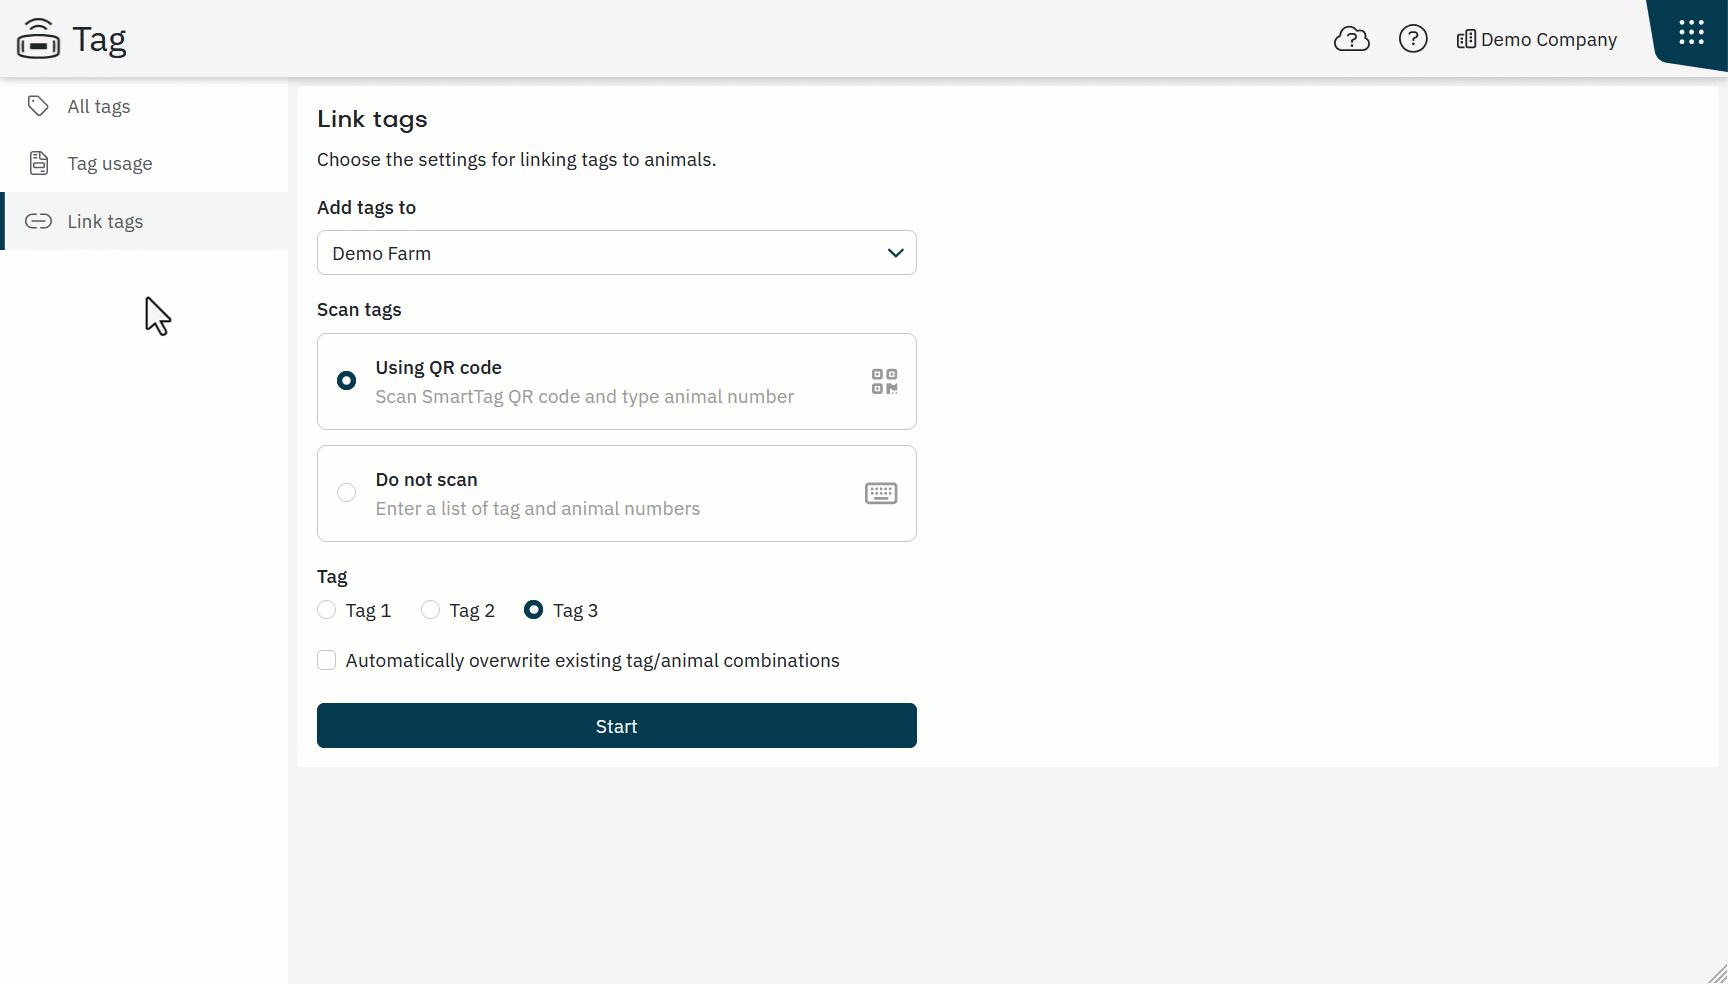Image resolution: width=1728 pixels, height=984 pixels.
Task: Choose the Tag 1 radio option
Action: (326, 610)
